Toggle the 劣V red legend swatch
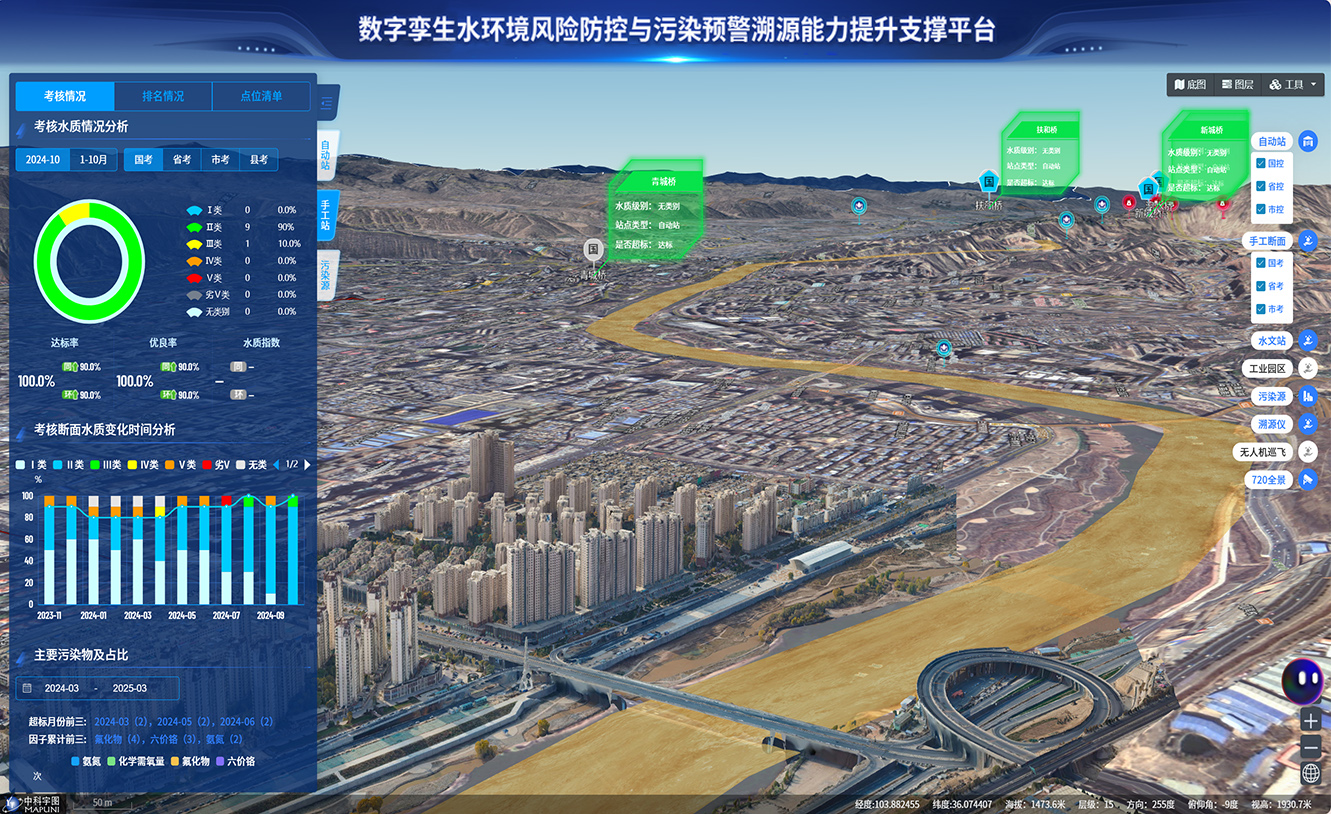This screenshot has height=814, width=1331. coord(208,465)
